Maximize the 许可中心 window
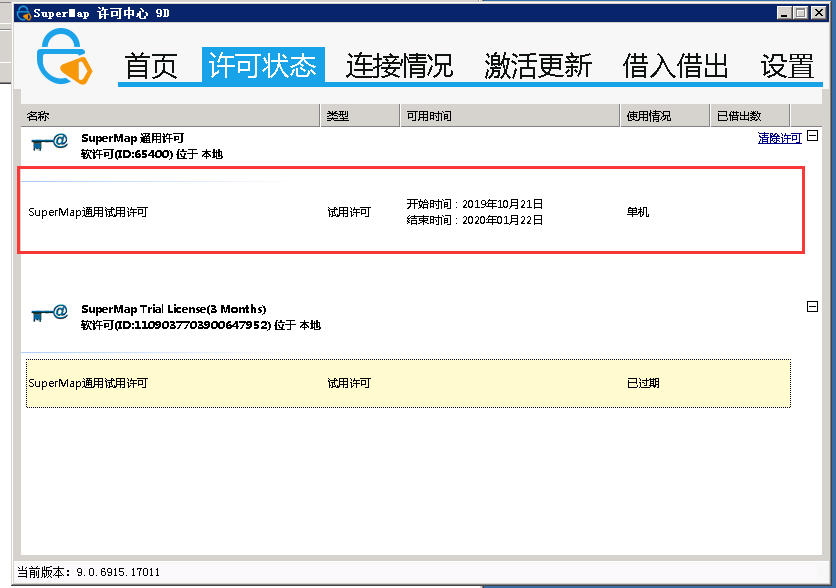 tap(800, 13)
